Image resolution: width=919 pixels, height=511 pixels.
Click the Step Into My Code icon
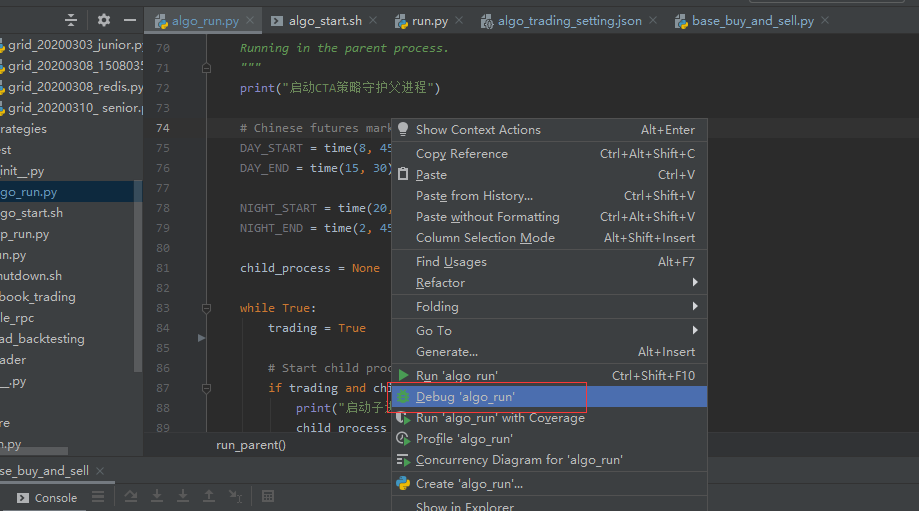pyautogui.click(x=183, y=496)
